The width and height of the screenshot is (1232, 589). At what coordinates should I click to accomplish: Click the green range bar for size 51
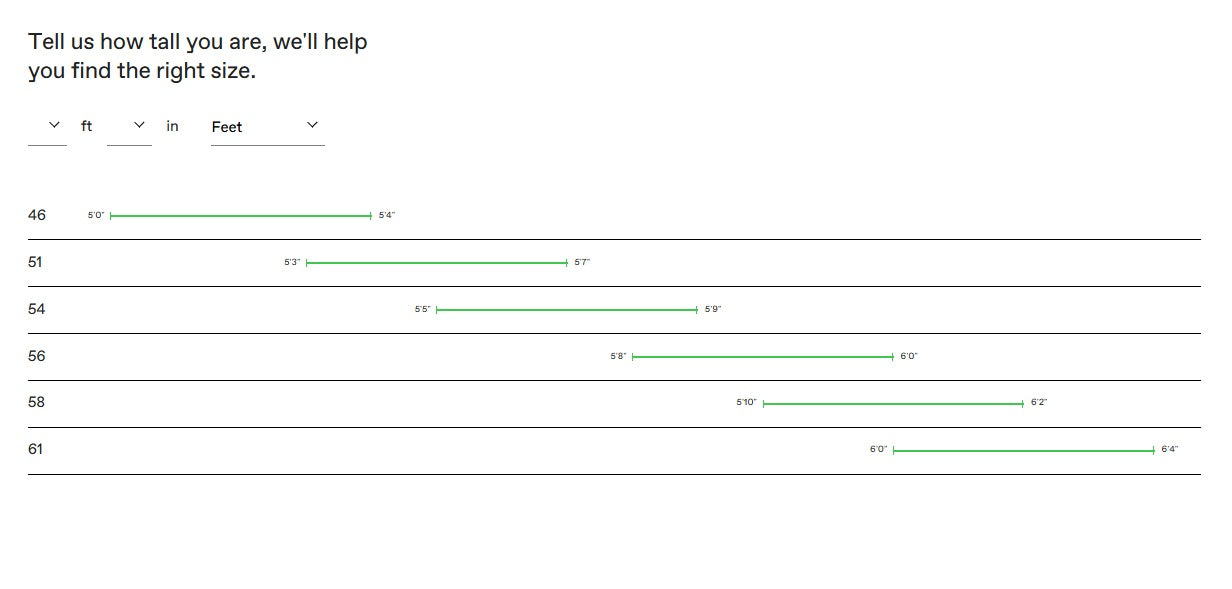(x=436, y=263)
